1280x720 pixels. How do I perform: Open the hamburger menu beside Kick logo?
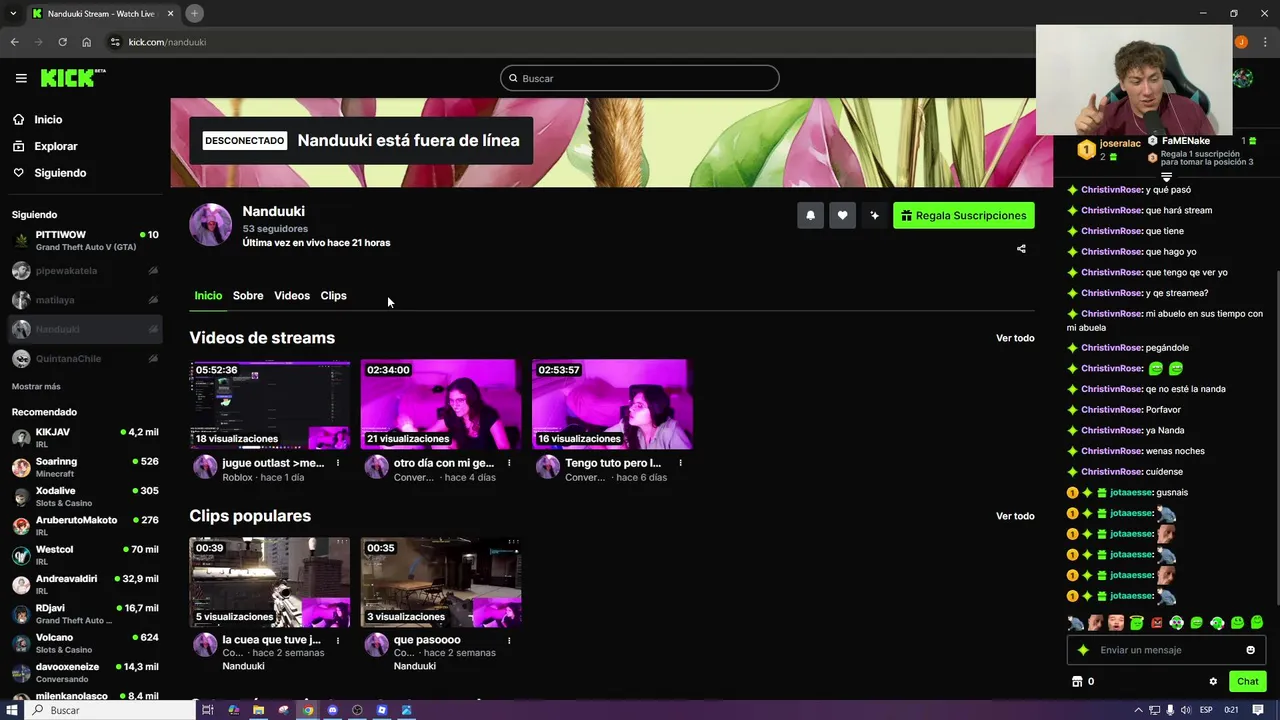coord(21,78)
